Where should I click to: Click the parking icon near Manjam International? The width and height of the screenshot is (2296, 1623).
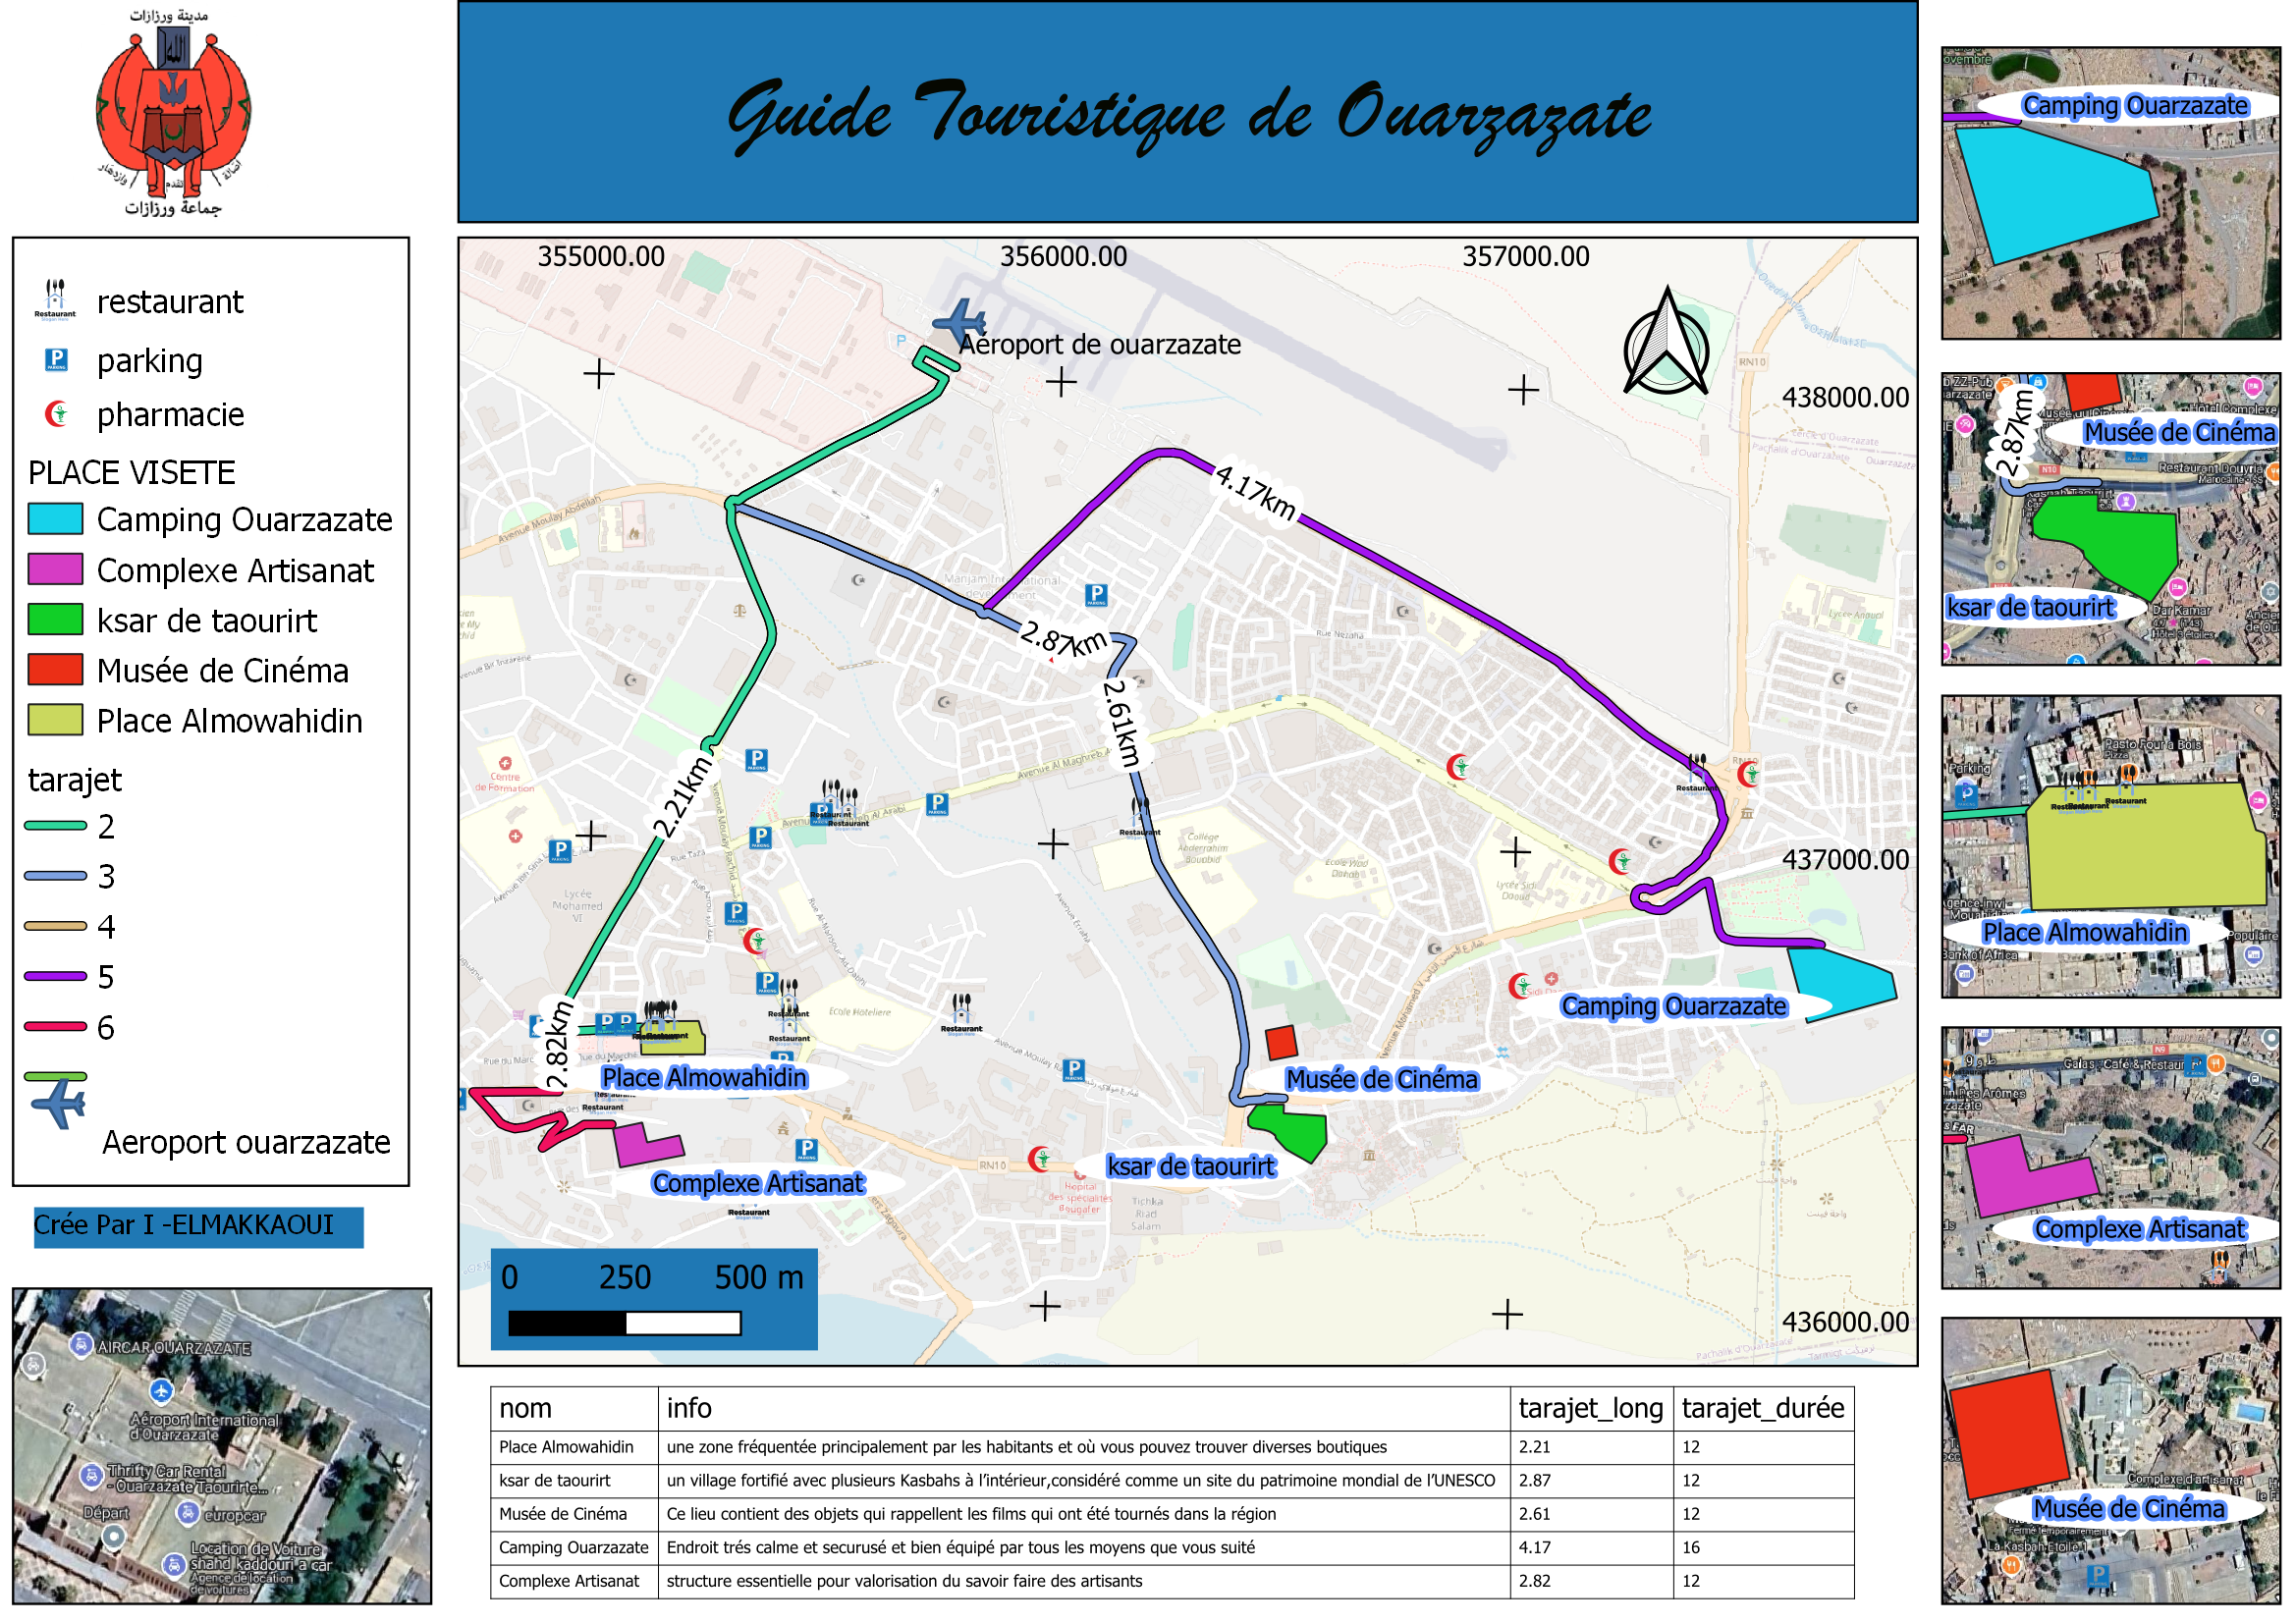point(1097,596)
